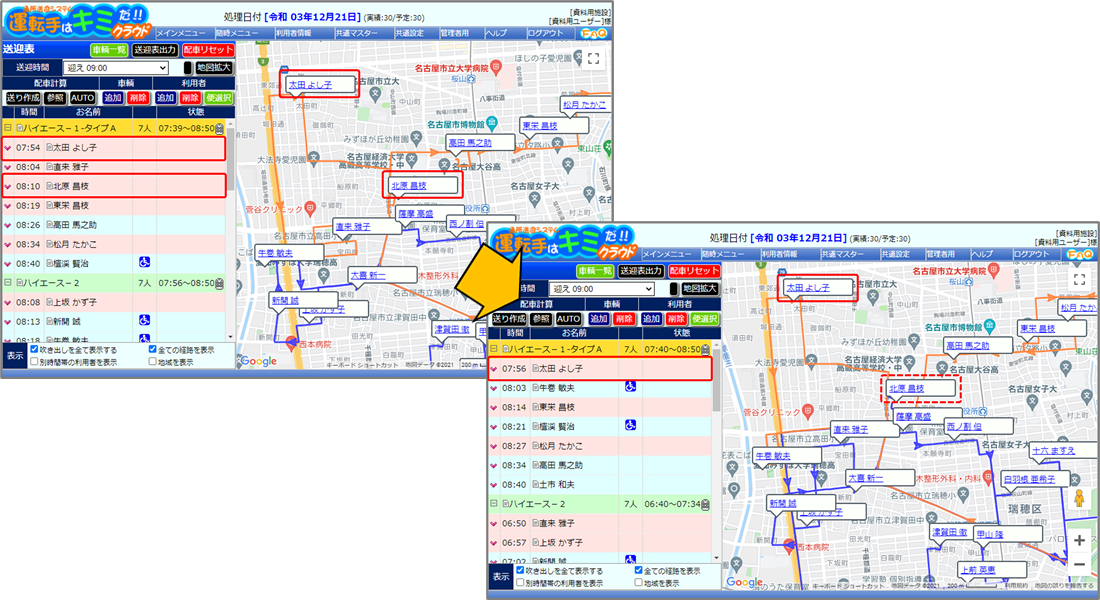Screen dimensions: 1100x600
Task: Click vehicle icon beside 07:56~08:50 in back window
Action: pyautogui.click(x=220, y=284)
